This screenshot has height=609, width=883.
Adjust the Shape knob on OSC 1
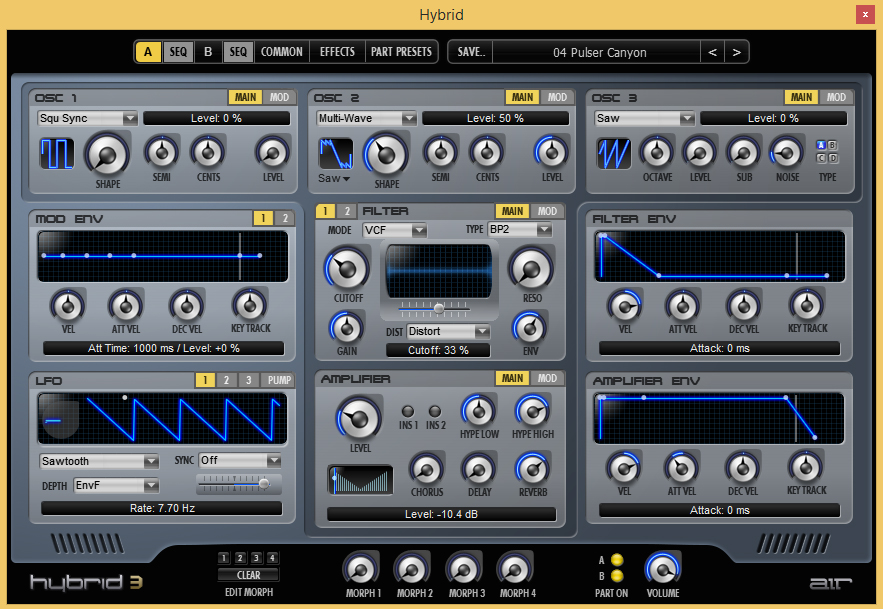[x=107, y=156]
